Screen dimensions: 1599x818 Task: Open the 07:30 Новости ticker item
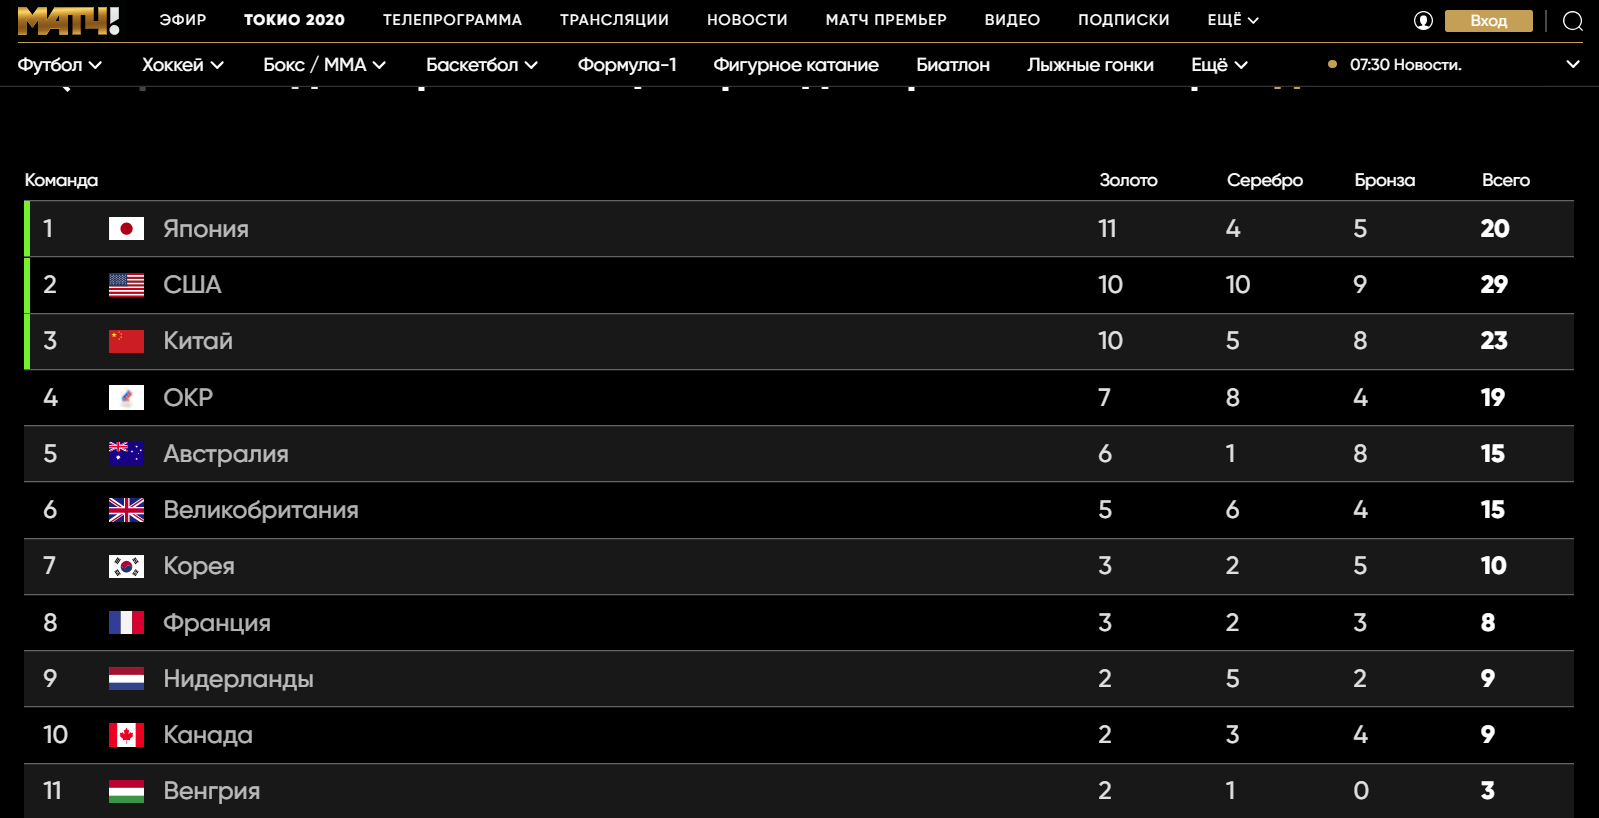coord(1405,65)
